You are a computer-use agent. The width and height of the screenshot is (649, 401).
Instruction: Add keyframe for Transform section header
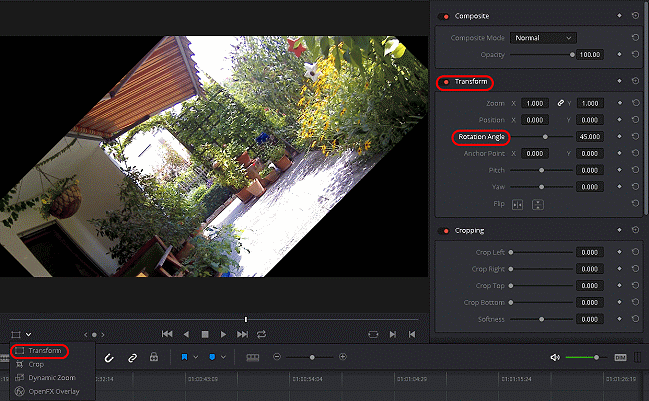[x=619, y=81]
